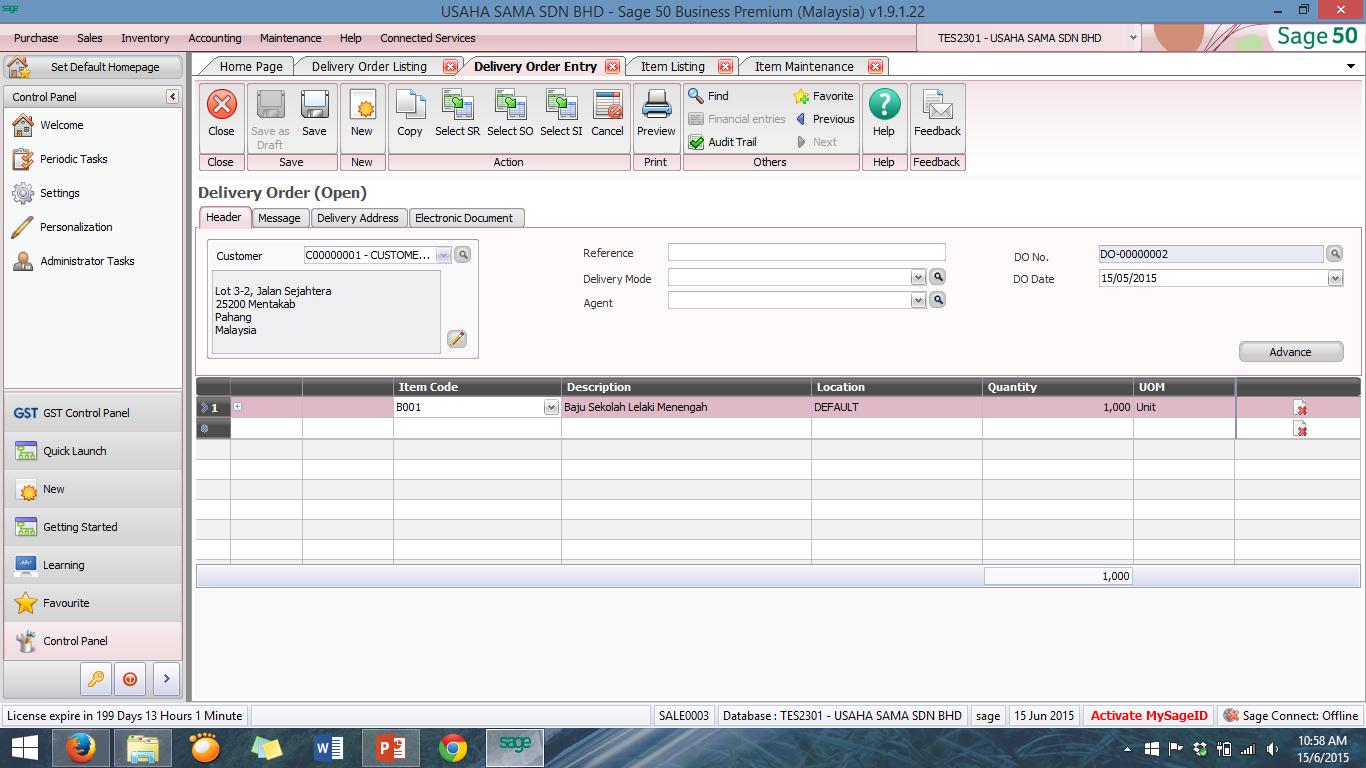This screenshot has width=1366, height=768.
Task: Open the Audit Trail
Action: [x=722, y=142]
